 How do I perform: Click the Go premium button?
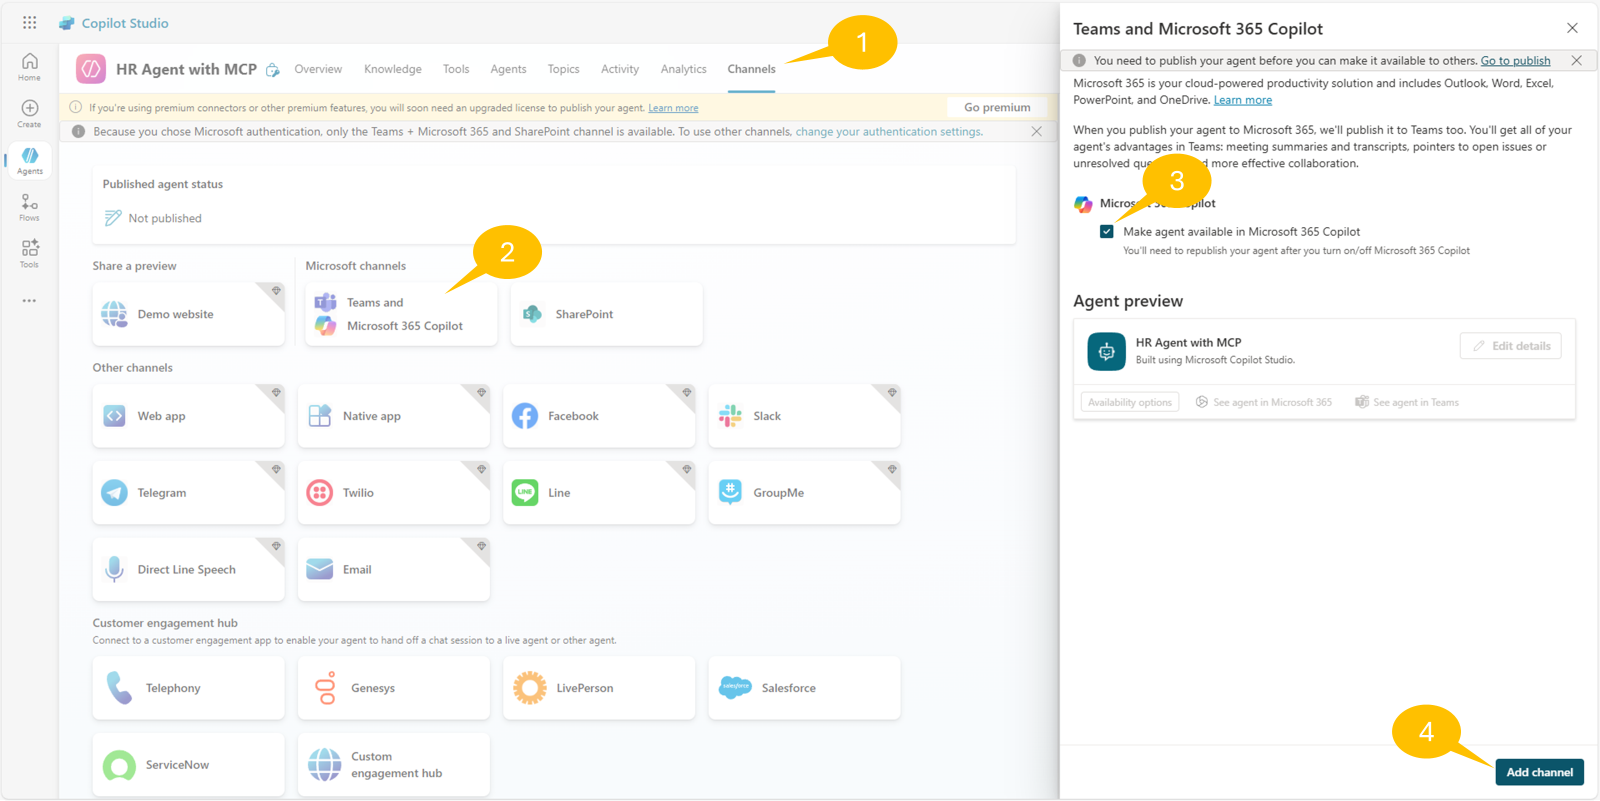[x=997, y=107]
